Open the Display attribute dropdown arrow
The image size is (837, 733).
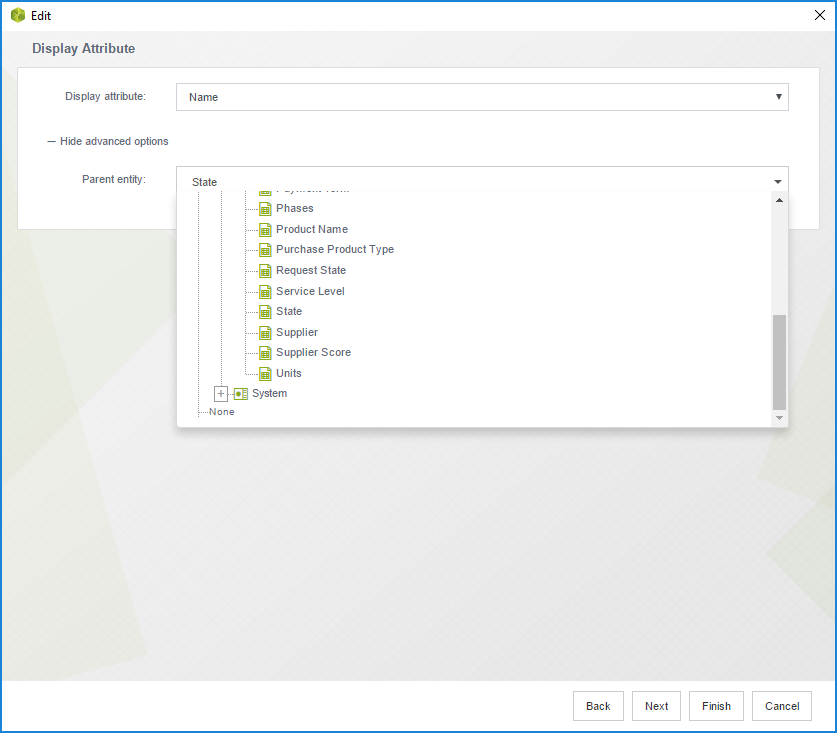tap(778, 97)
